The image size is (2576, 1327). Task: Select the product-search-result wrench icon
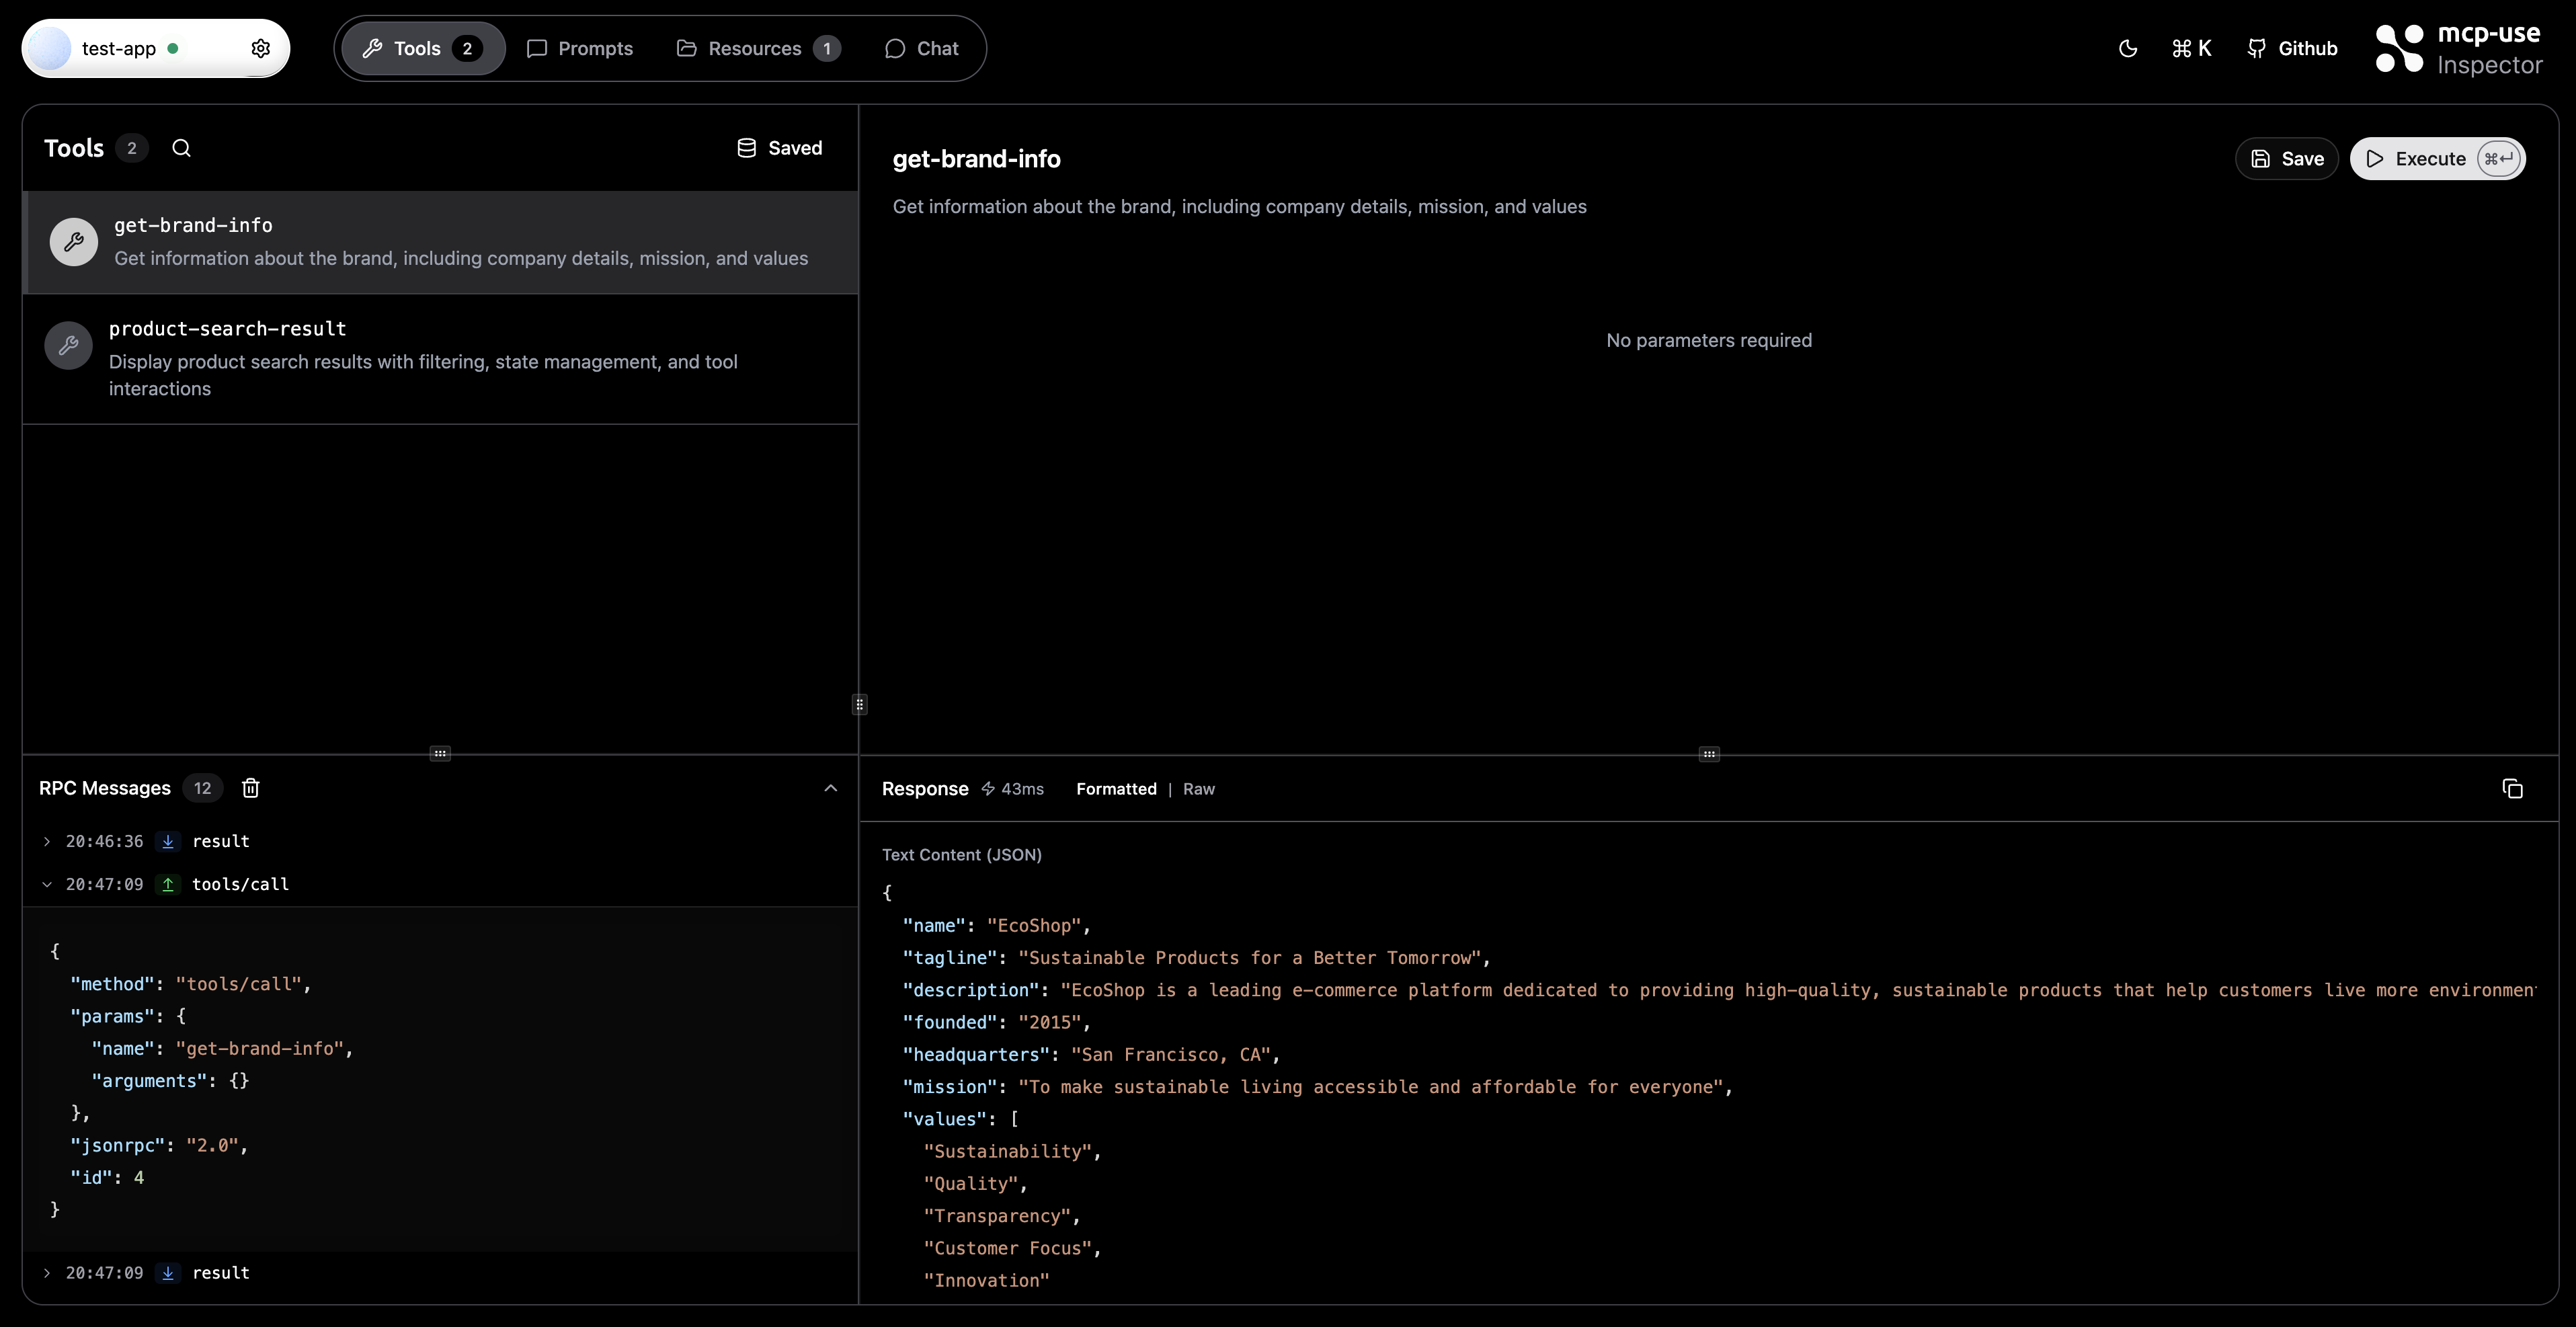67,345
